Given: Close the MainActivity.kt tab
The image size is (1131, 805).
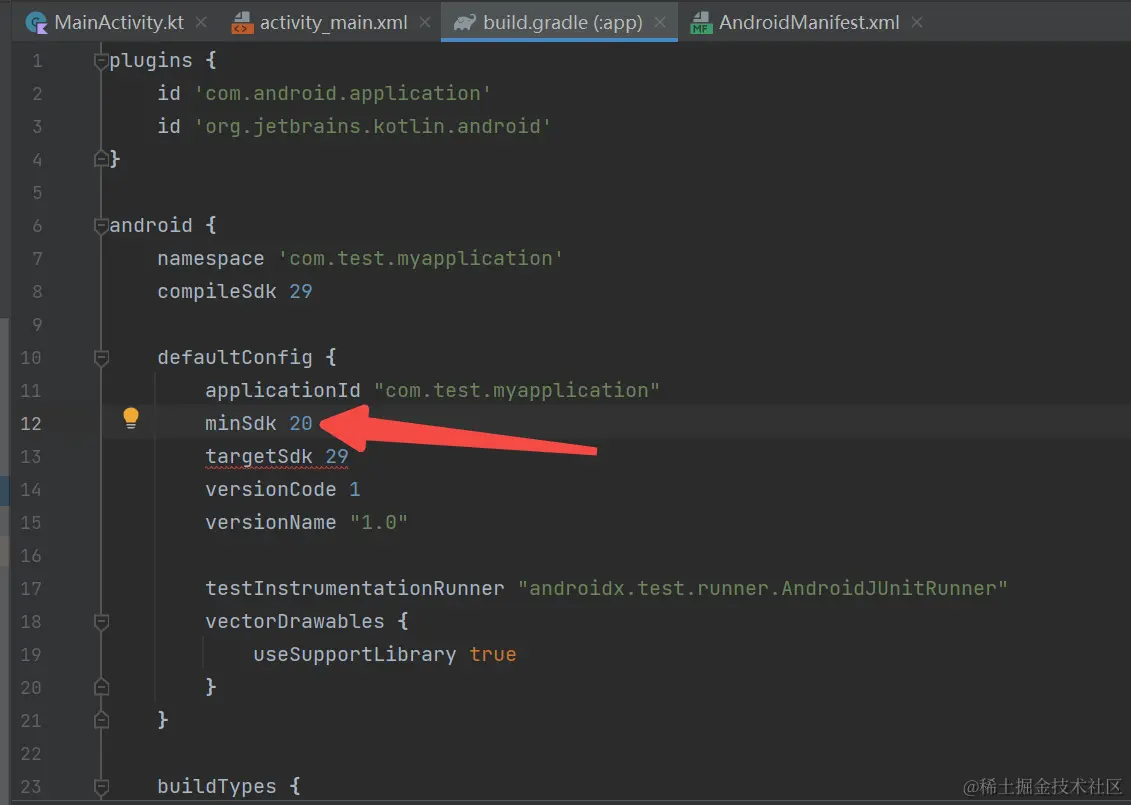Looking at the screenshot, I should pos(201,22).
